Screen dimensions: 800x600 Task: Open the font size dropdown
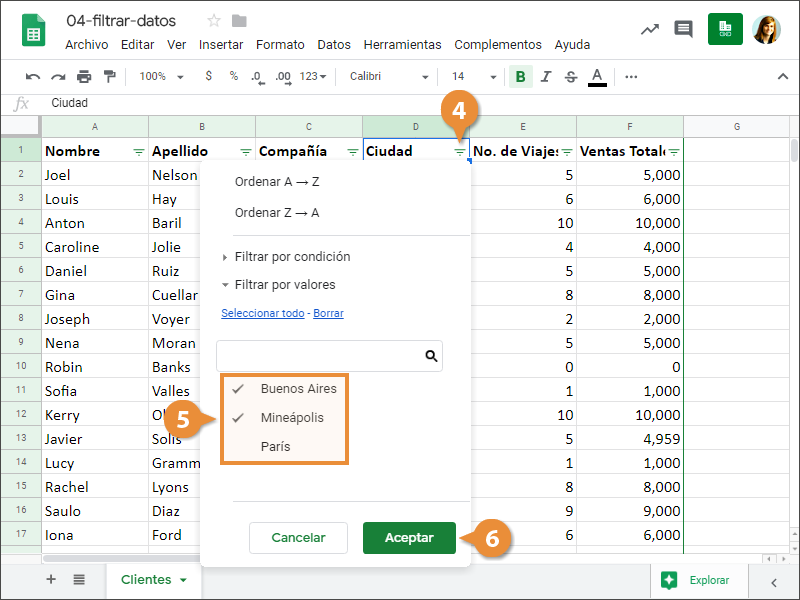[x=474, y=77]
